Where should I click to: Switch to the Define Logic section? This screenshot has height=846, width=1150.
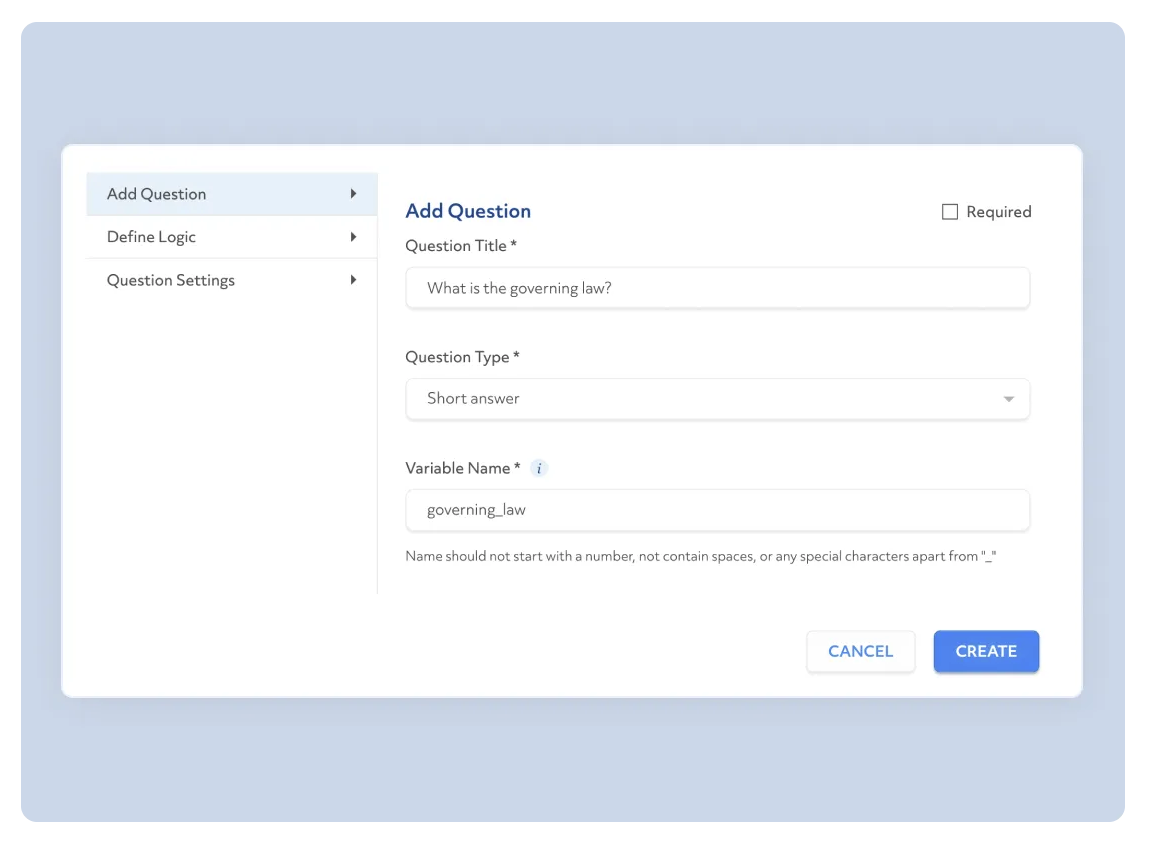click(x=152, y=237)
